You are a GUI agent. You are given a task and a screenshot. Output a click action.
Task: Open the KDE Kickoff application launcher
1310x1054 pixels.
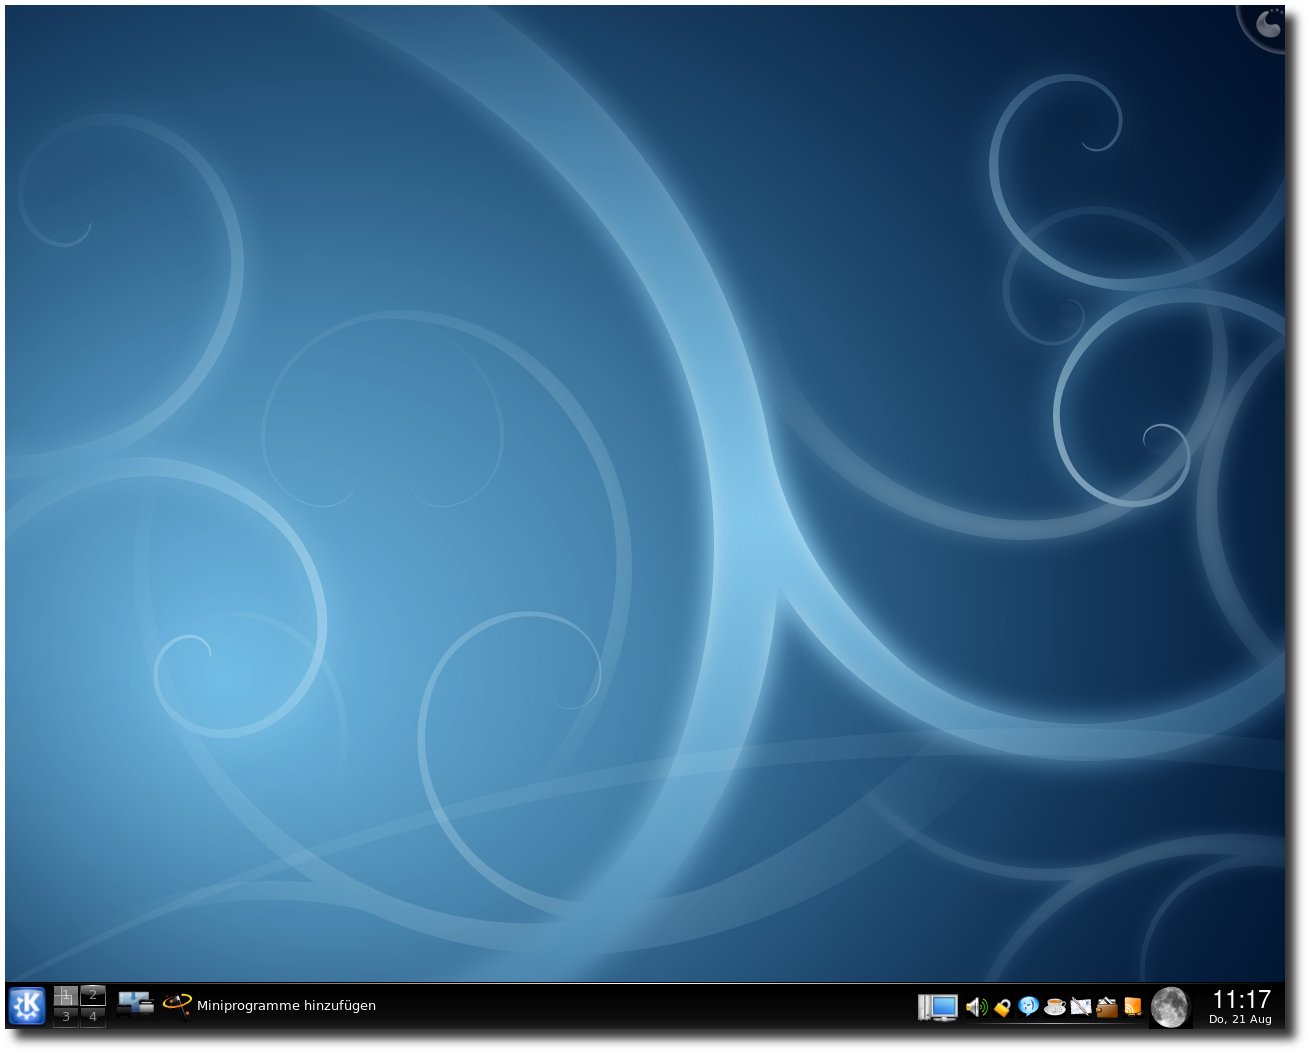click(27, 1006)
